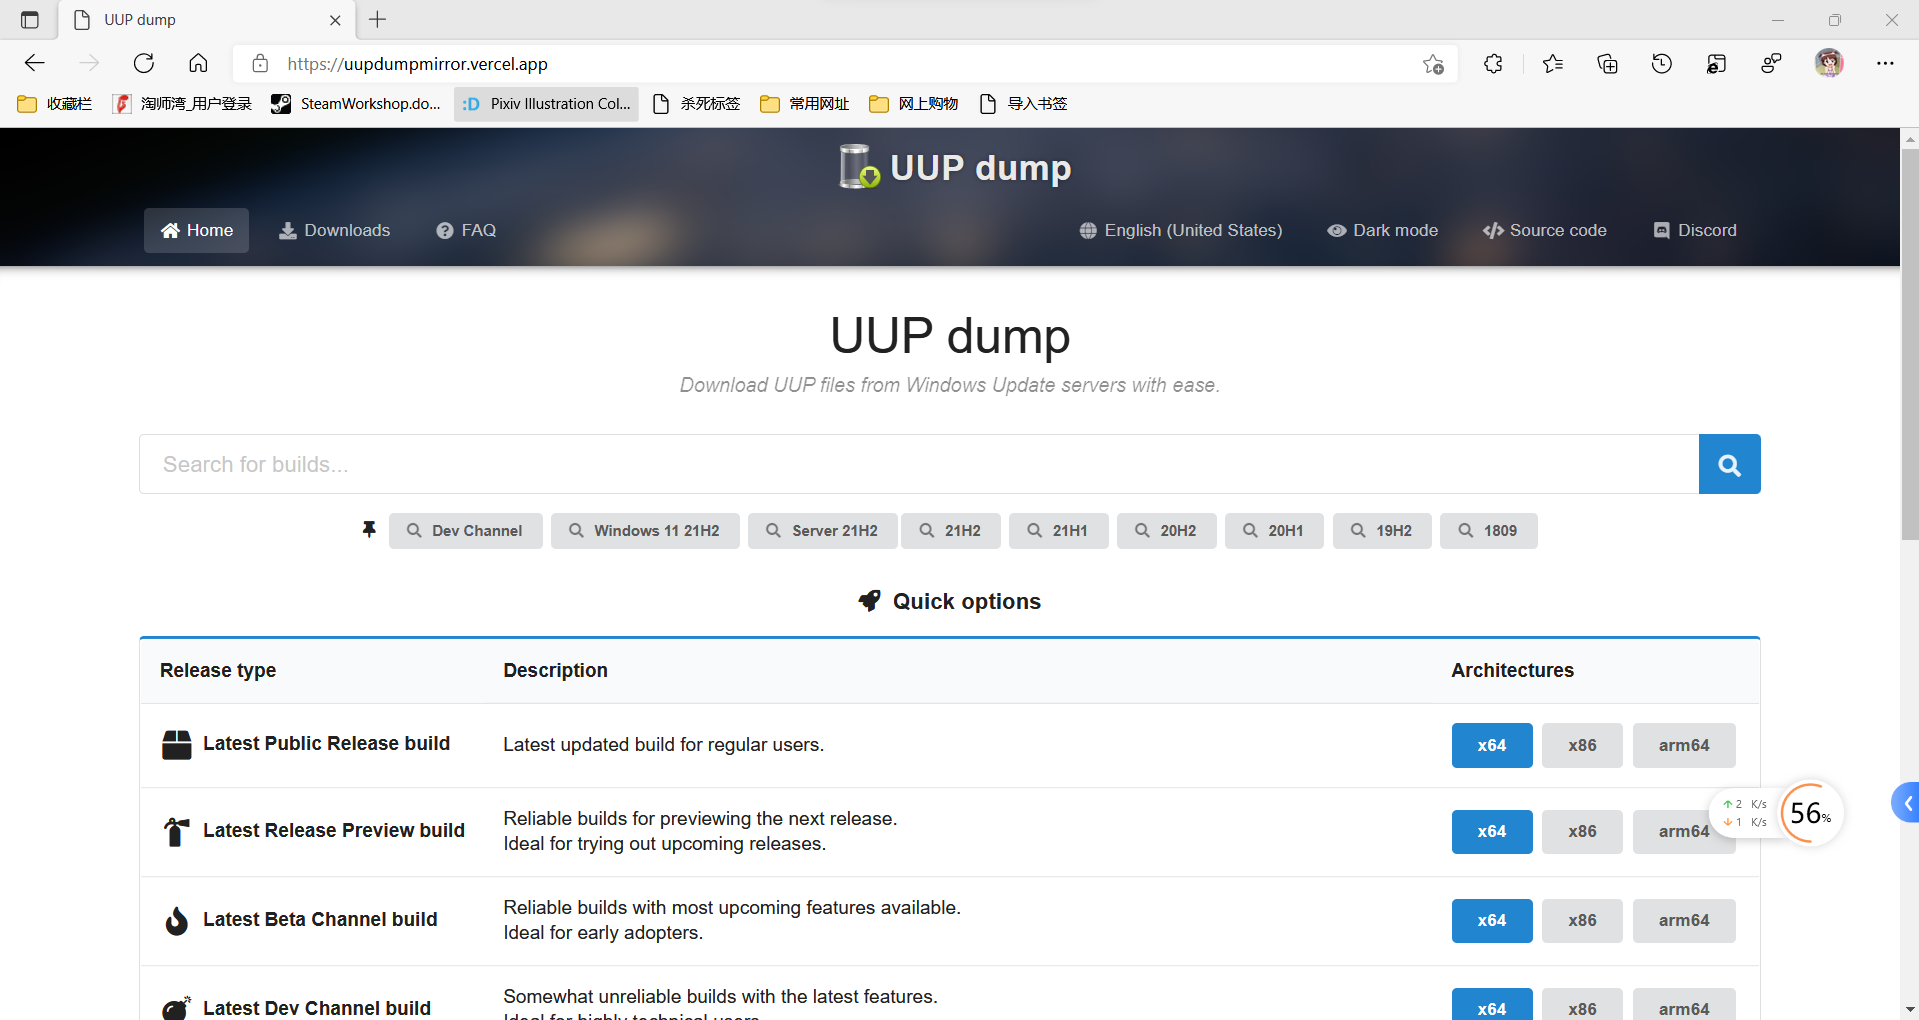The width and height of the screenshot is (1919, 1020).
Task: Open the Pixiv Illustration Col... bookmark
Action: click(x=546, y=103)
